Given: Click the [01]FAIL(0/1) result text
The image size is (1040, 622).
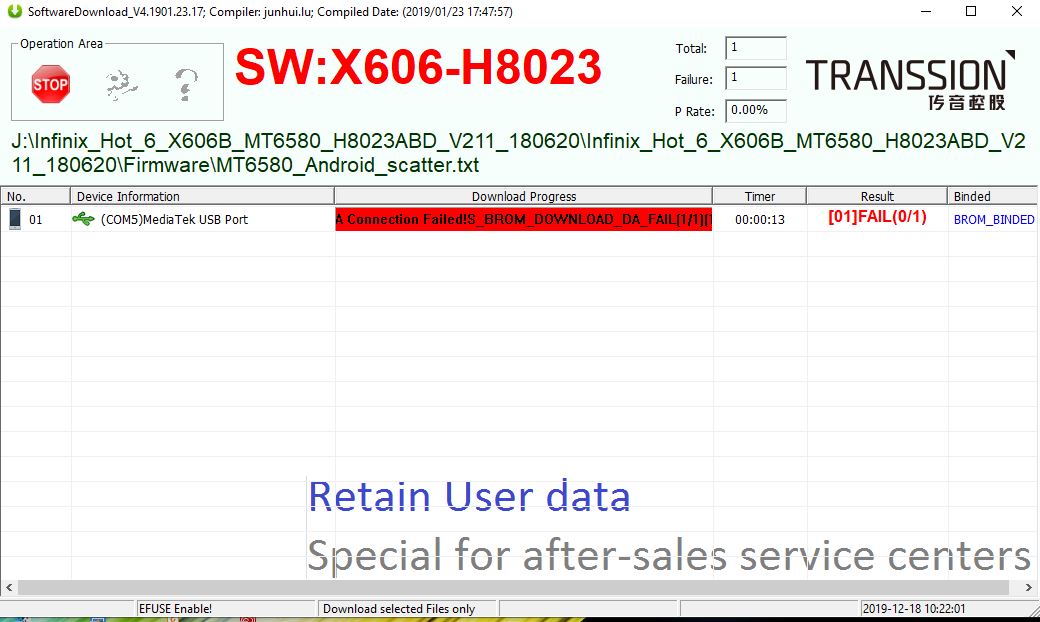Looking at the screenshot, I should click(877, 217).
